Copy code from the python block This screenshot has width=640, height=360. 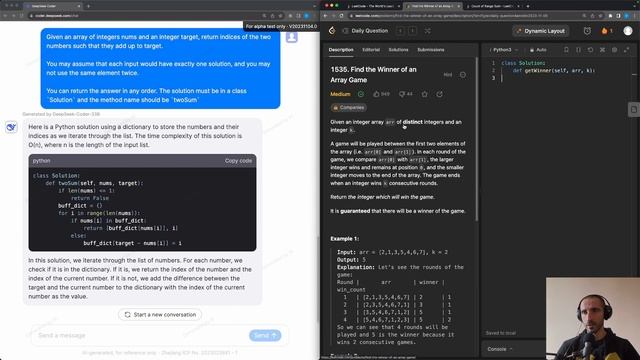click(238, 161)
